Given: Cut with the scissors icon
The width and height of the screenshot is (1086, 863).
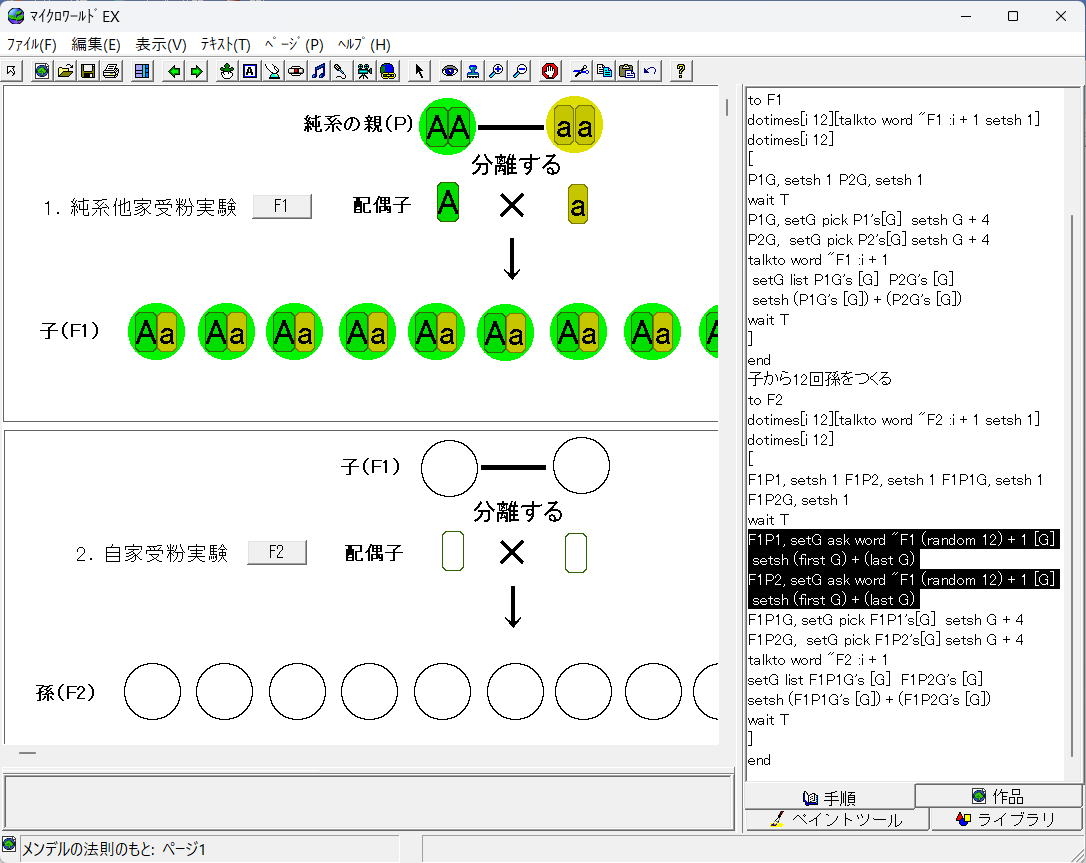Looking at the screenshot, I should (581, 71).
